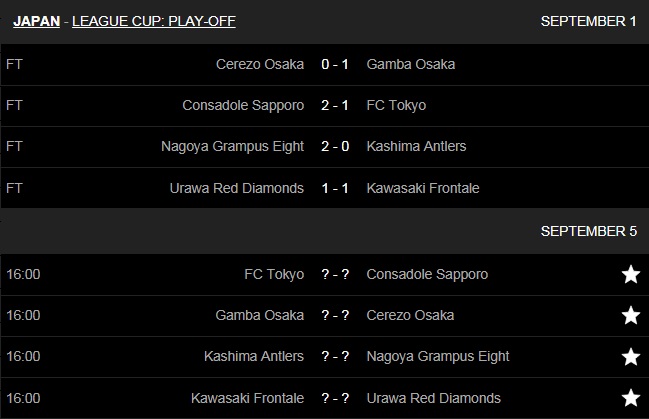This screenshot has height=419, width=649.
Task: Click Nagoya Grampus Eight away team on September 5
Action: coord(438,356)
